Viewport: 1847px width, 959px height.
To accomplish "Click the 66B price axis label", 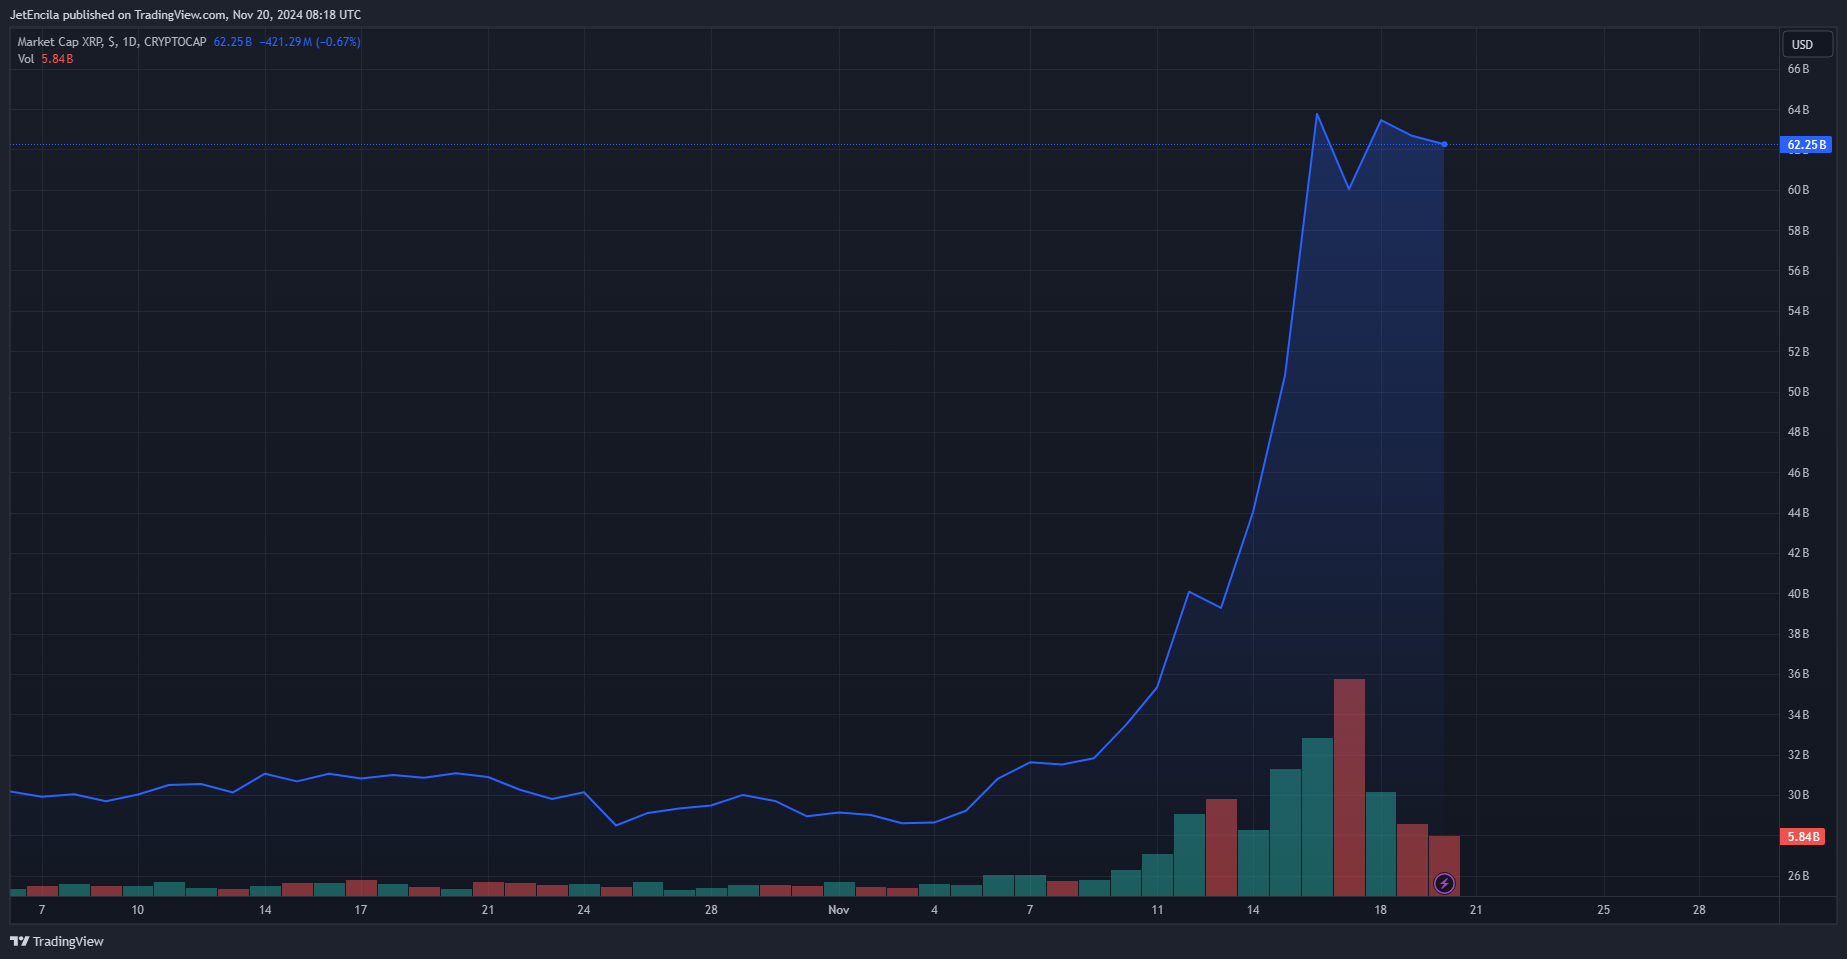I will click(1798, 69).
